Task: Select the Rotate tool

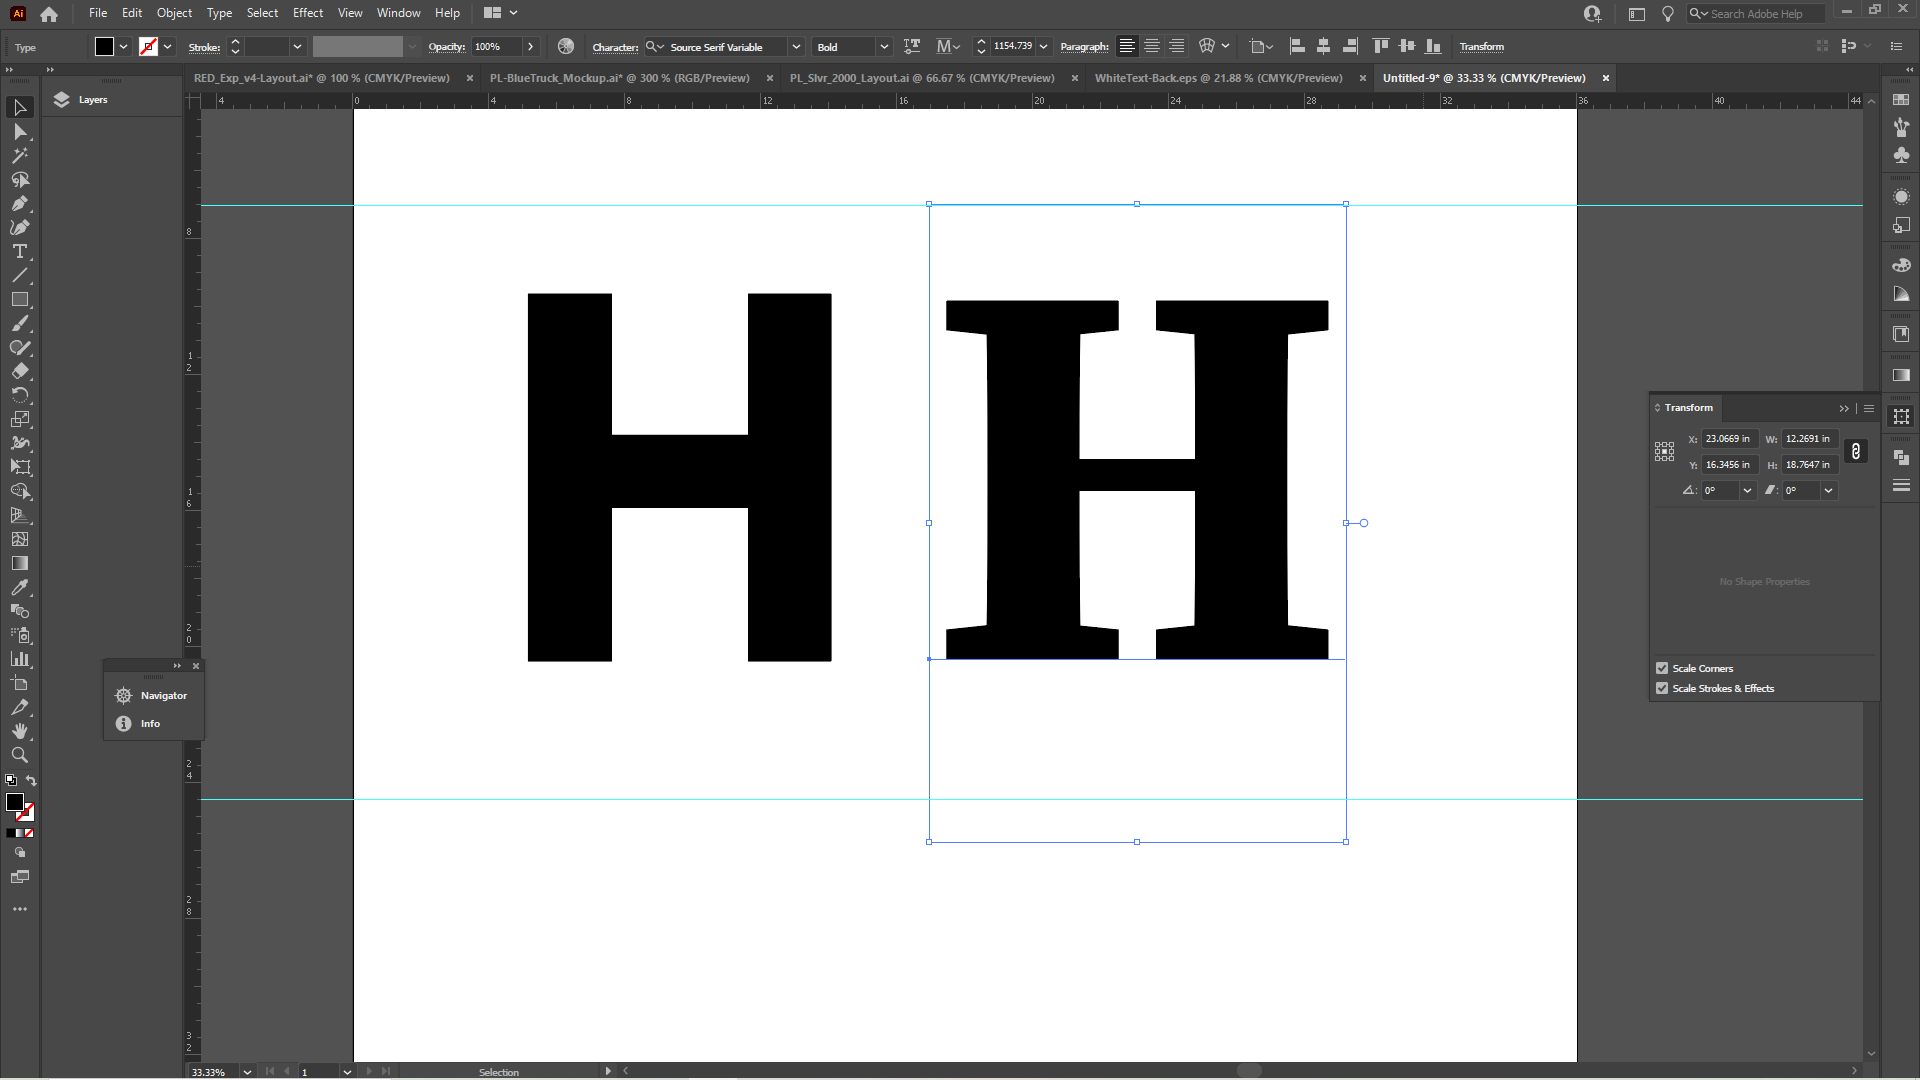Action: 20,395
